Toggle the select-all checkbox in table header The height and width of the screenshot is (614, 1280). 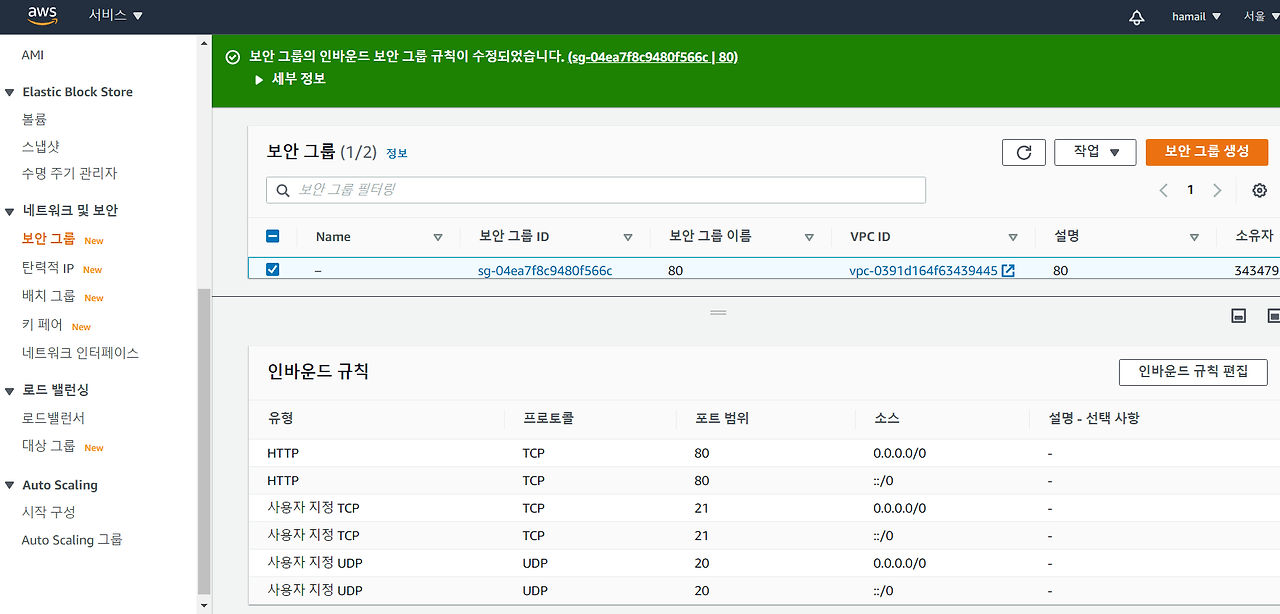272,236
